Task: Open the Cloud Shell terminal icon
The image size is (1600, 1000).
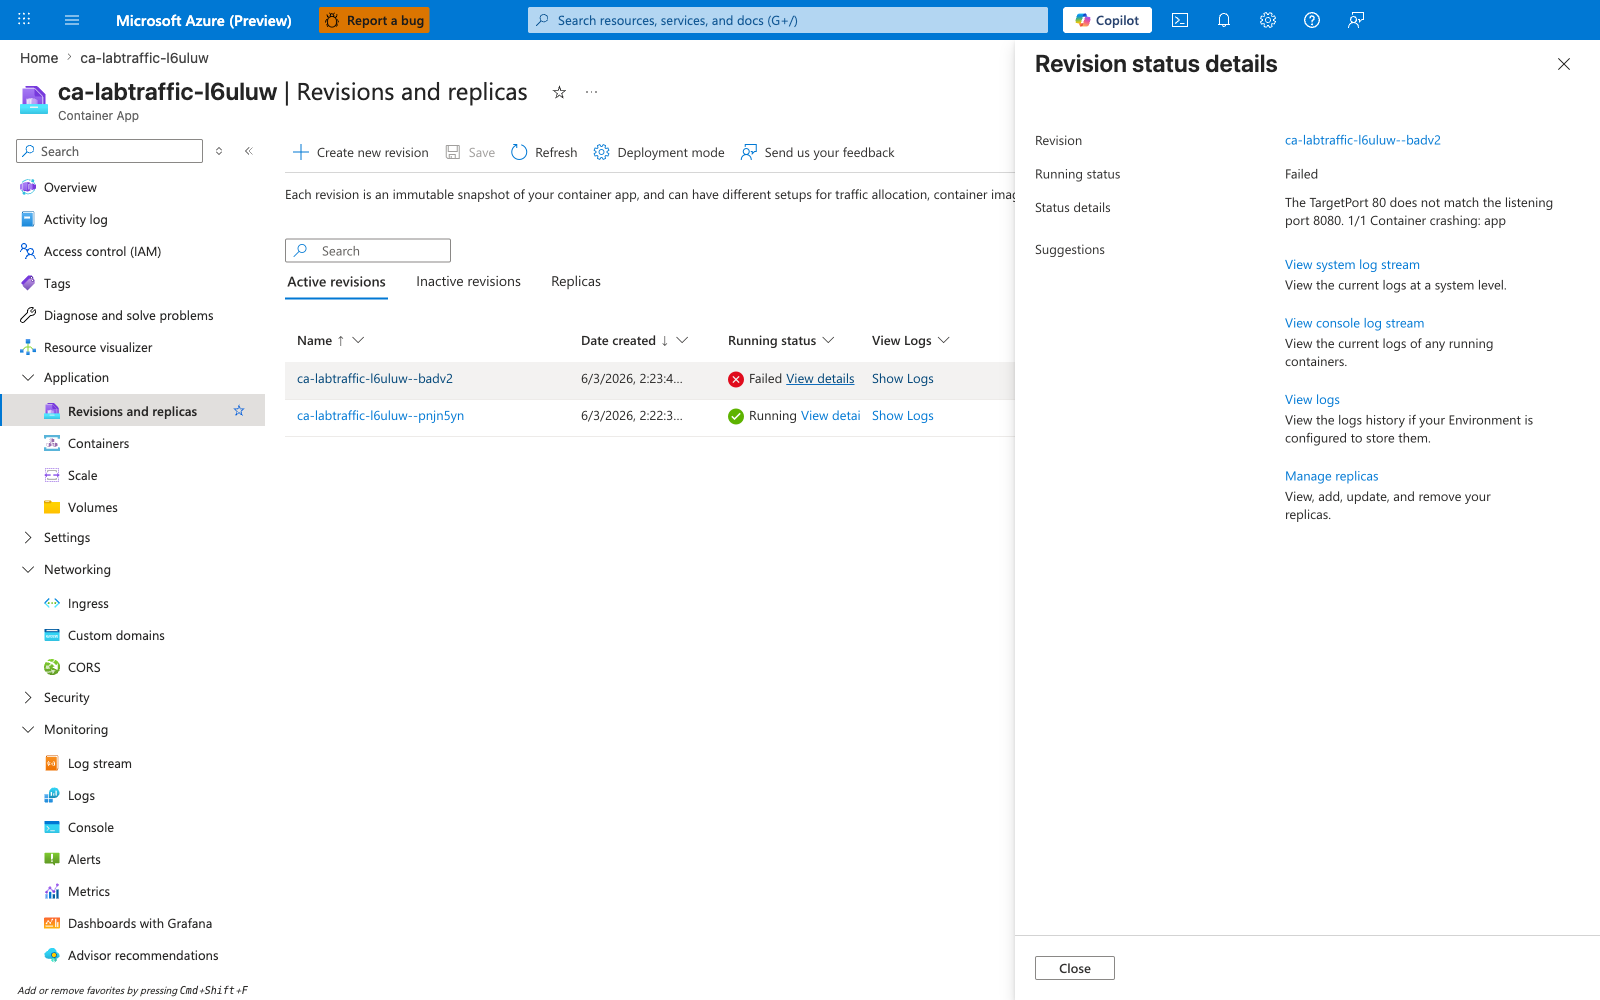Action: click(1180, 20)
